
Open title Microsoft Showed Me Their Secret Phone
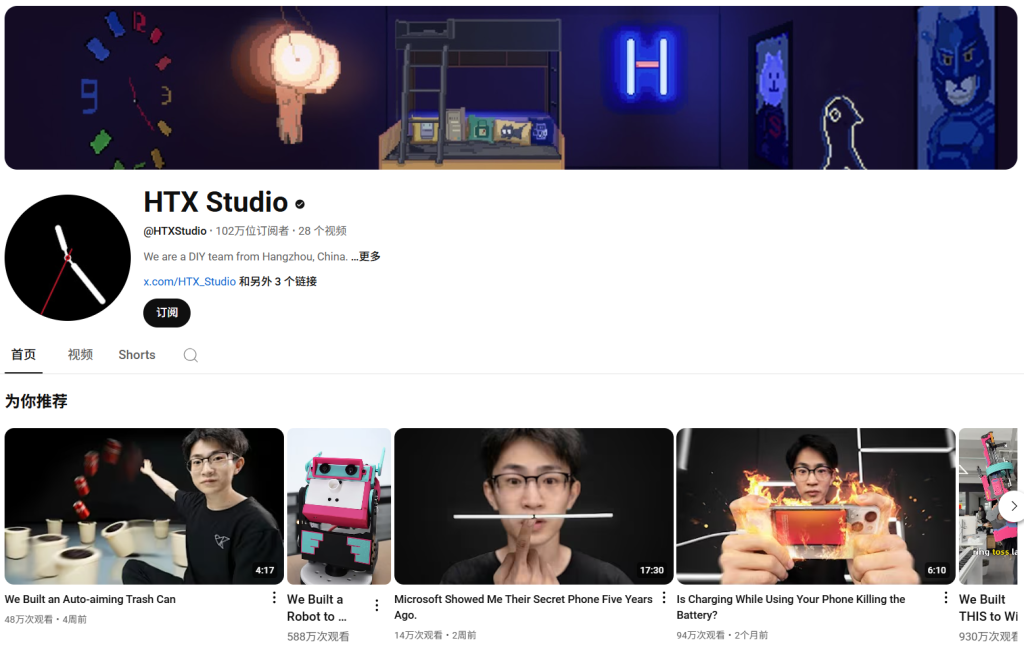pos(523,607)
